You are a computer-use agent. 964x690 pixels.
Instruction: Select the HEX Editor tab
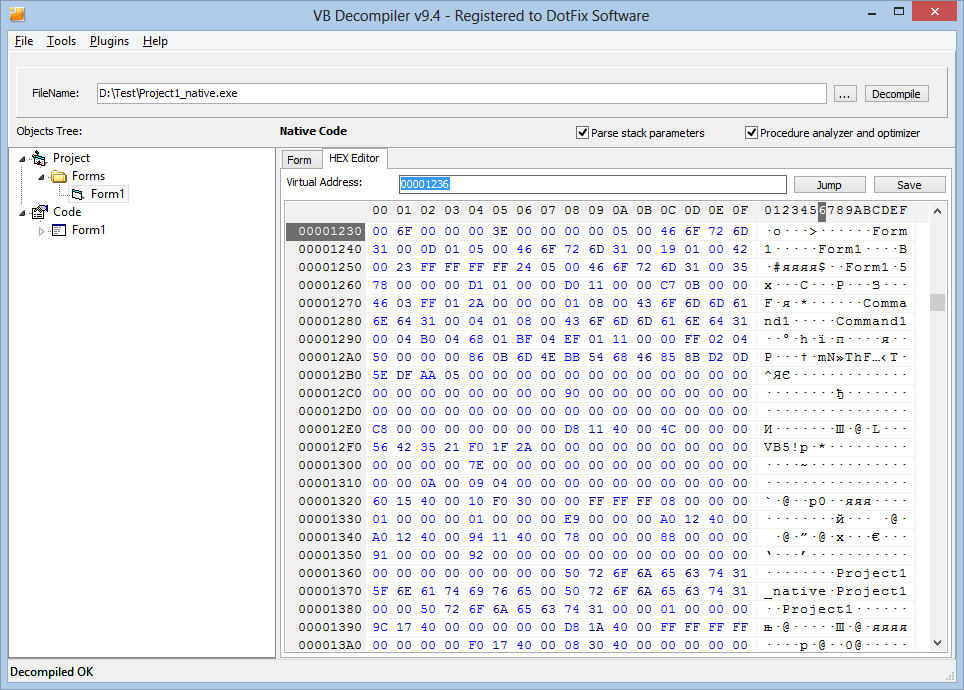354,158
